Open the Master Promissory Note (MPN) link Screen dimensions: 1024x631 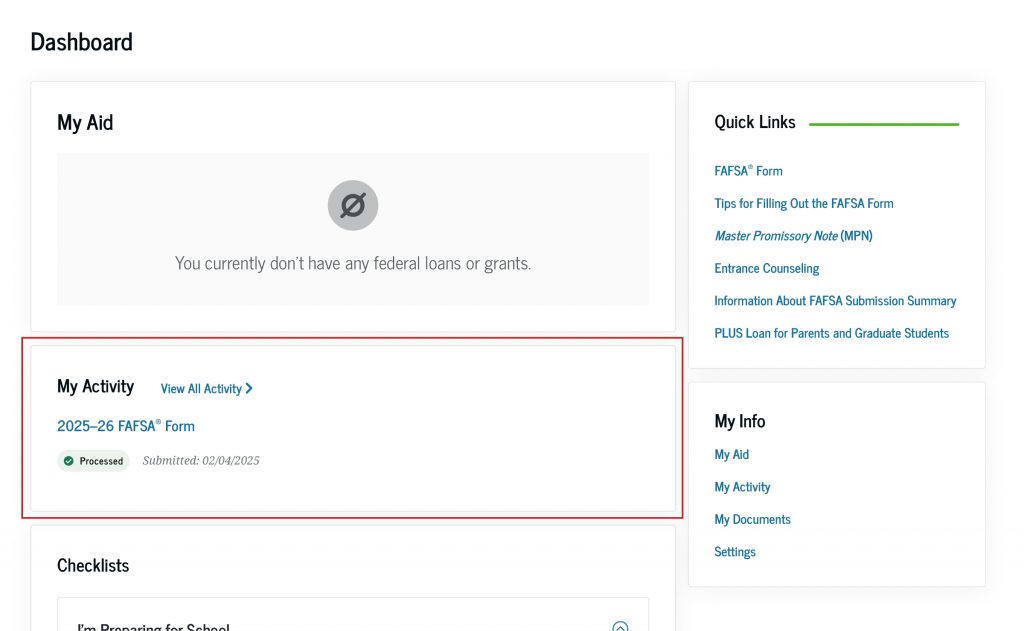coord(793,236)
